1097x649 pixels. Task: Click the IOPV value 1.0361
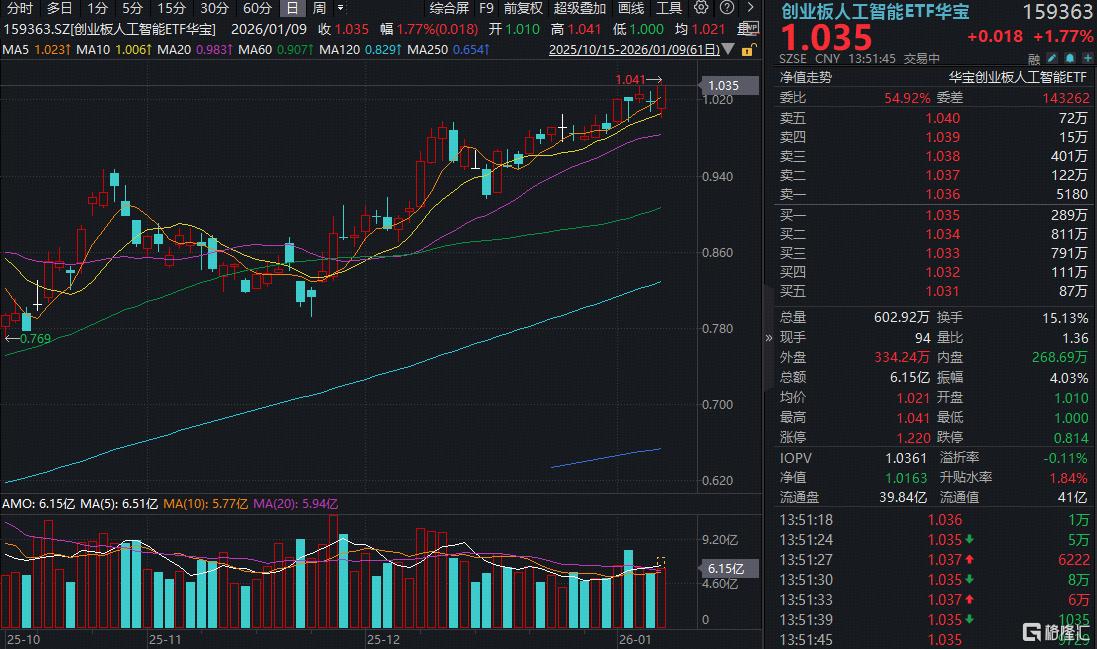click(906, 458)
